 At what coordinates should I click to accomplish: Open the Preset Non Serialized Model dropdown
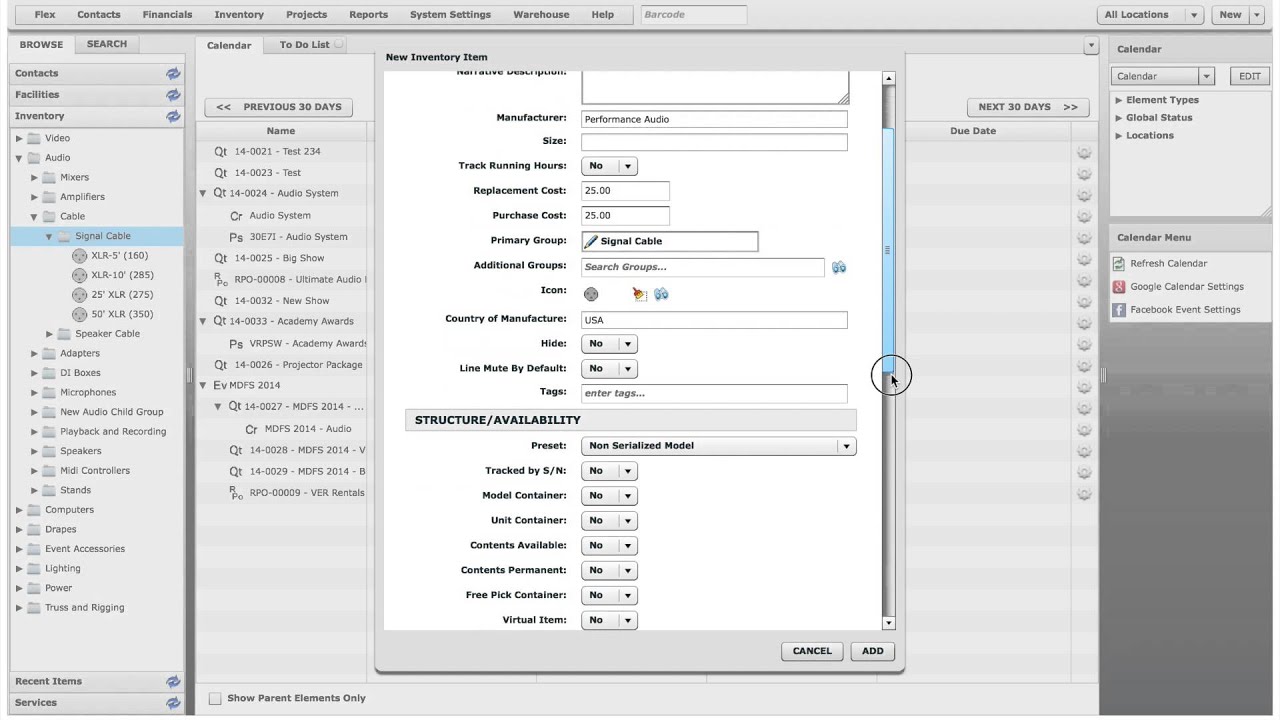coord(718,446)
